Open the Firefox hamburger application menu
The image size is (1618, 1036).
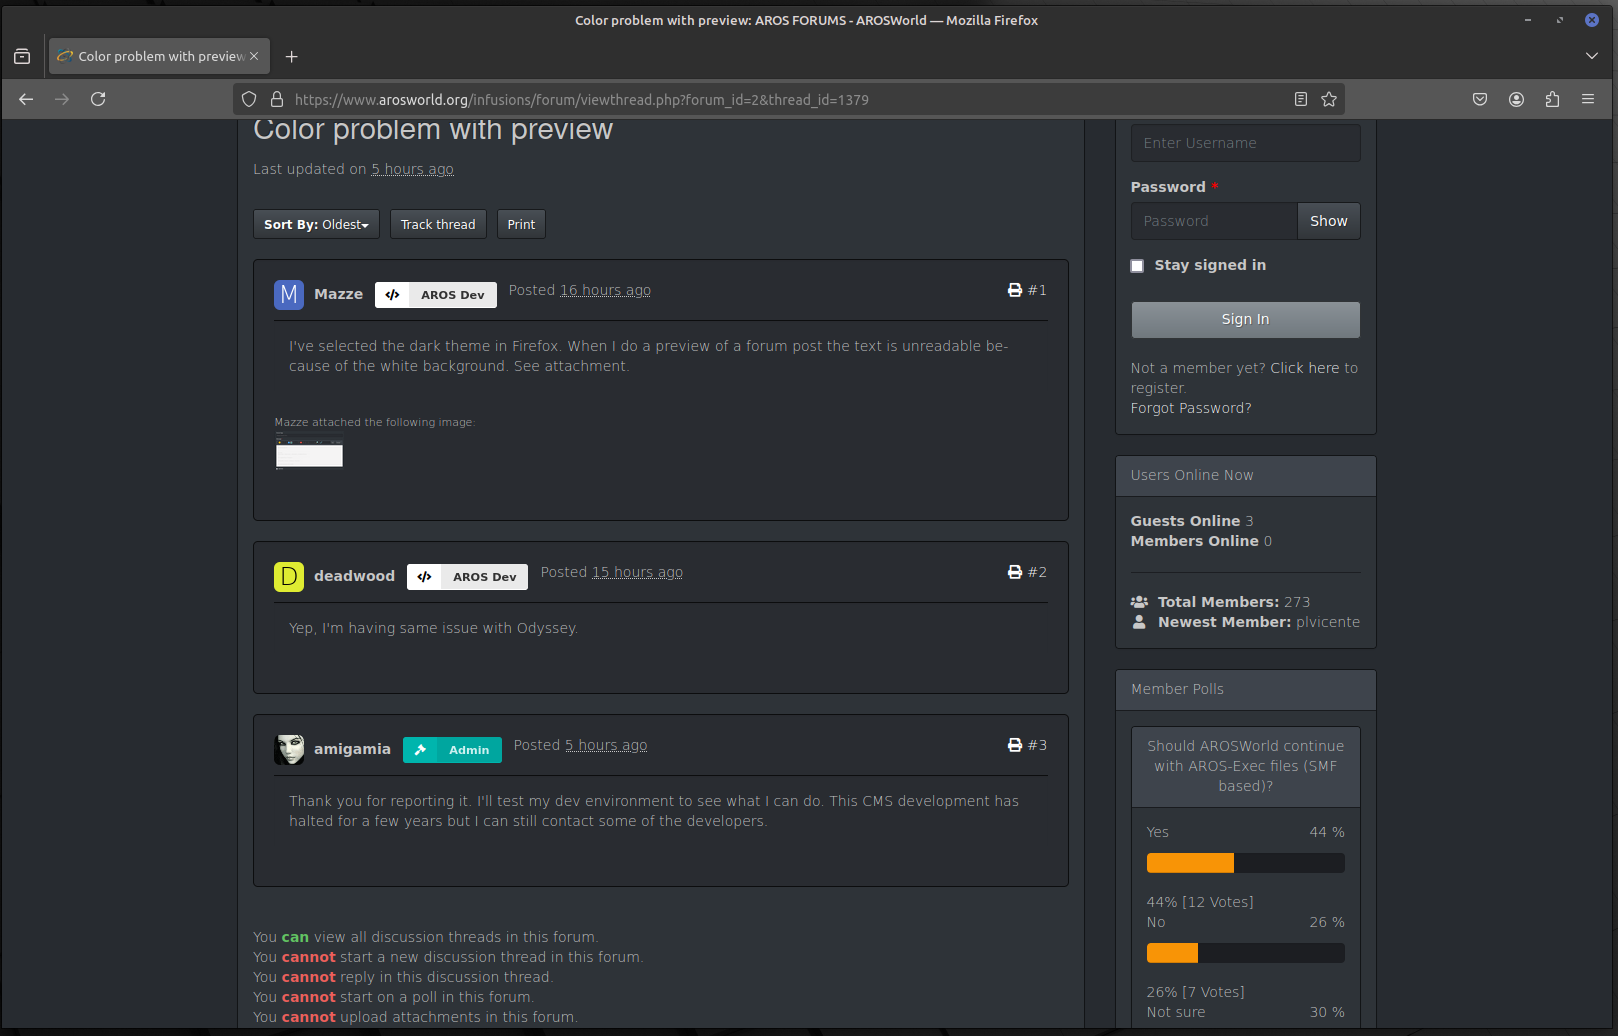tap(1588, 99)
